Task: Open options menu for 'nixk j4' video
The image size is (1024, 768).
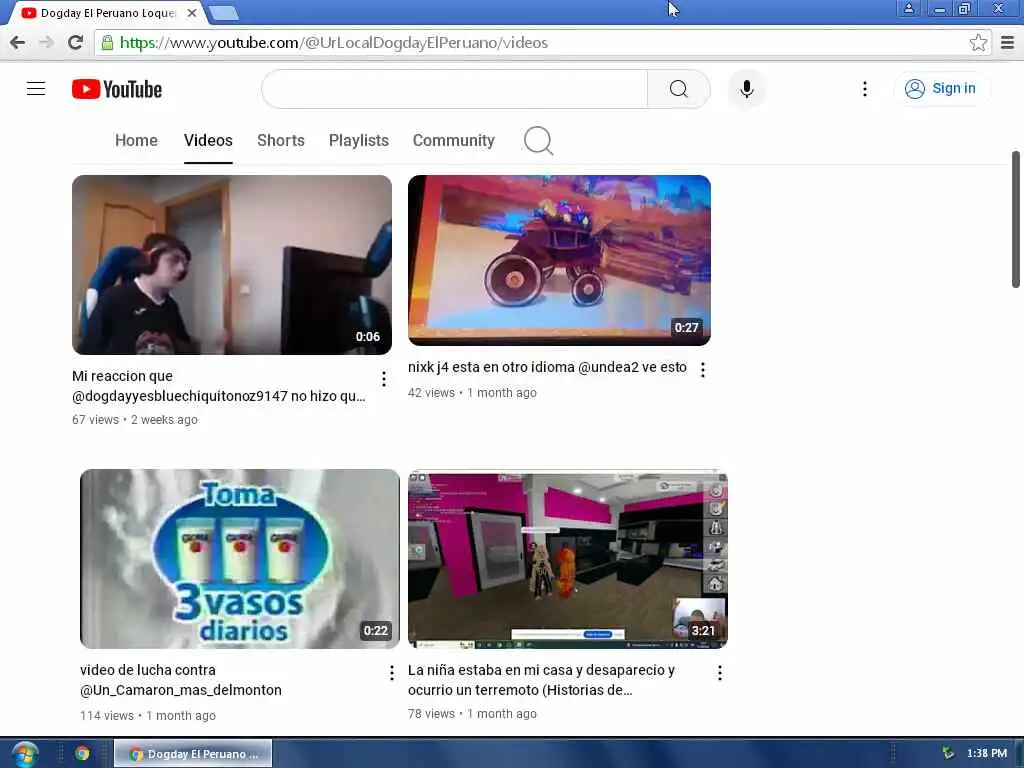Action: [703, 370]
